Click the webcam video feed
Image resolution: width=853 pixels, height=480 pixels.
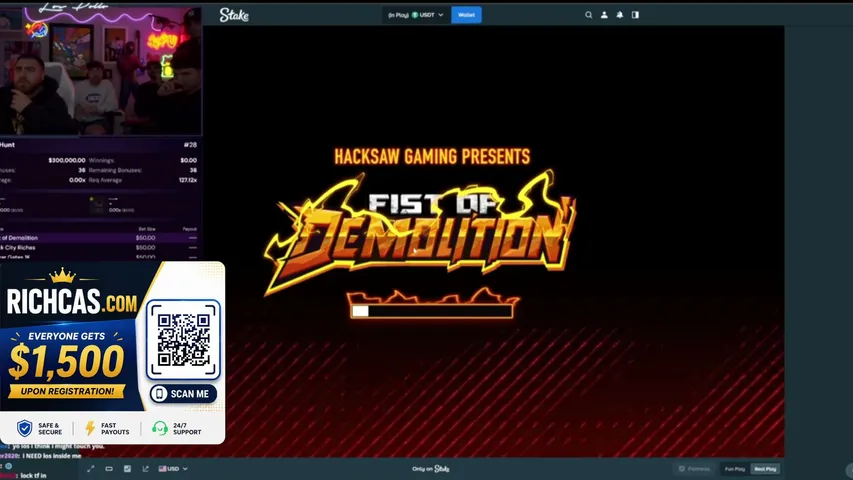(x=101, y=70)
